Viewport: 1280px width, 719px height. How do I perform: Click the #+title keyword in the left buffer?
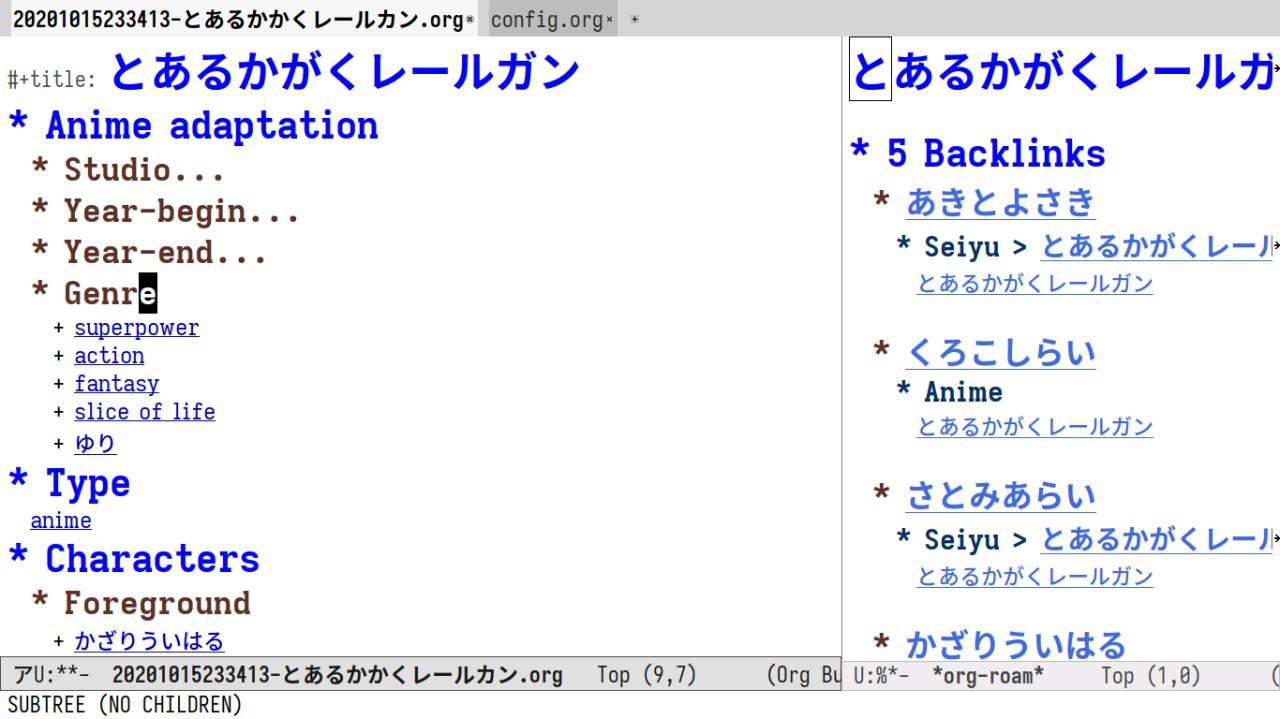tap(52, 80)
